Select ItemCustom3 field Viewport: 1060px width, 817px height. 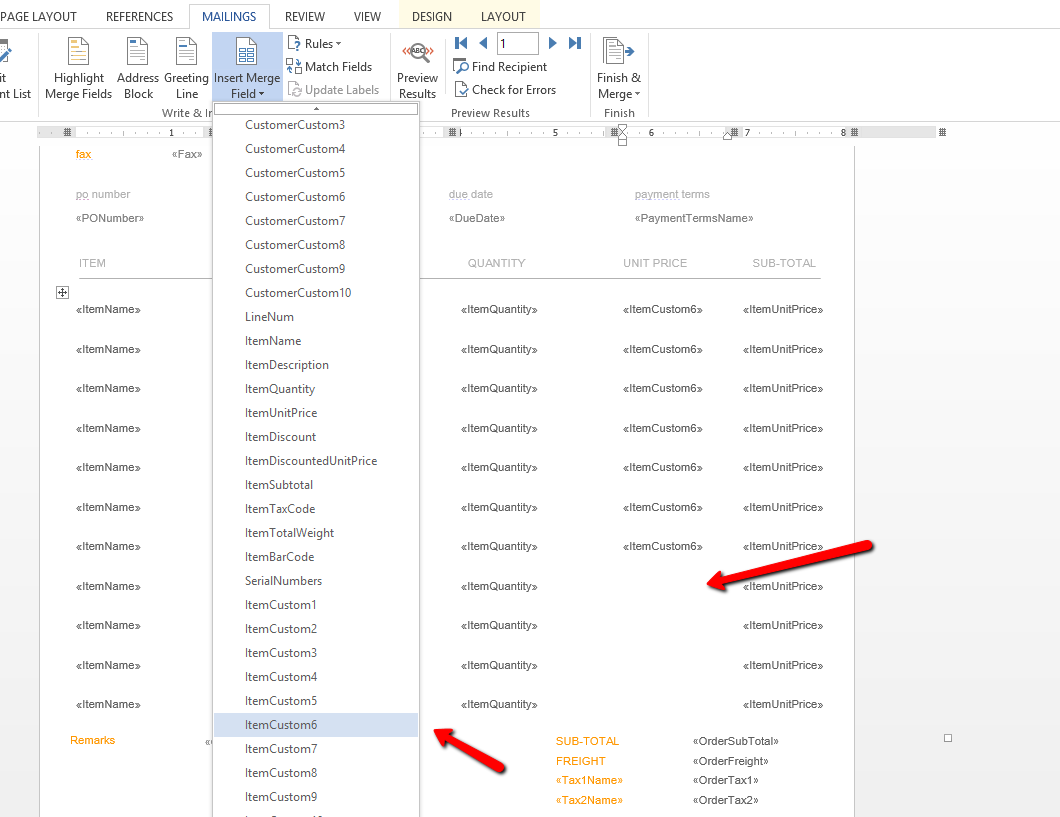pyautogui.click(x=316, y=653)
